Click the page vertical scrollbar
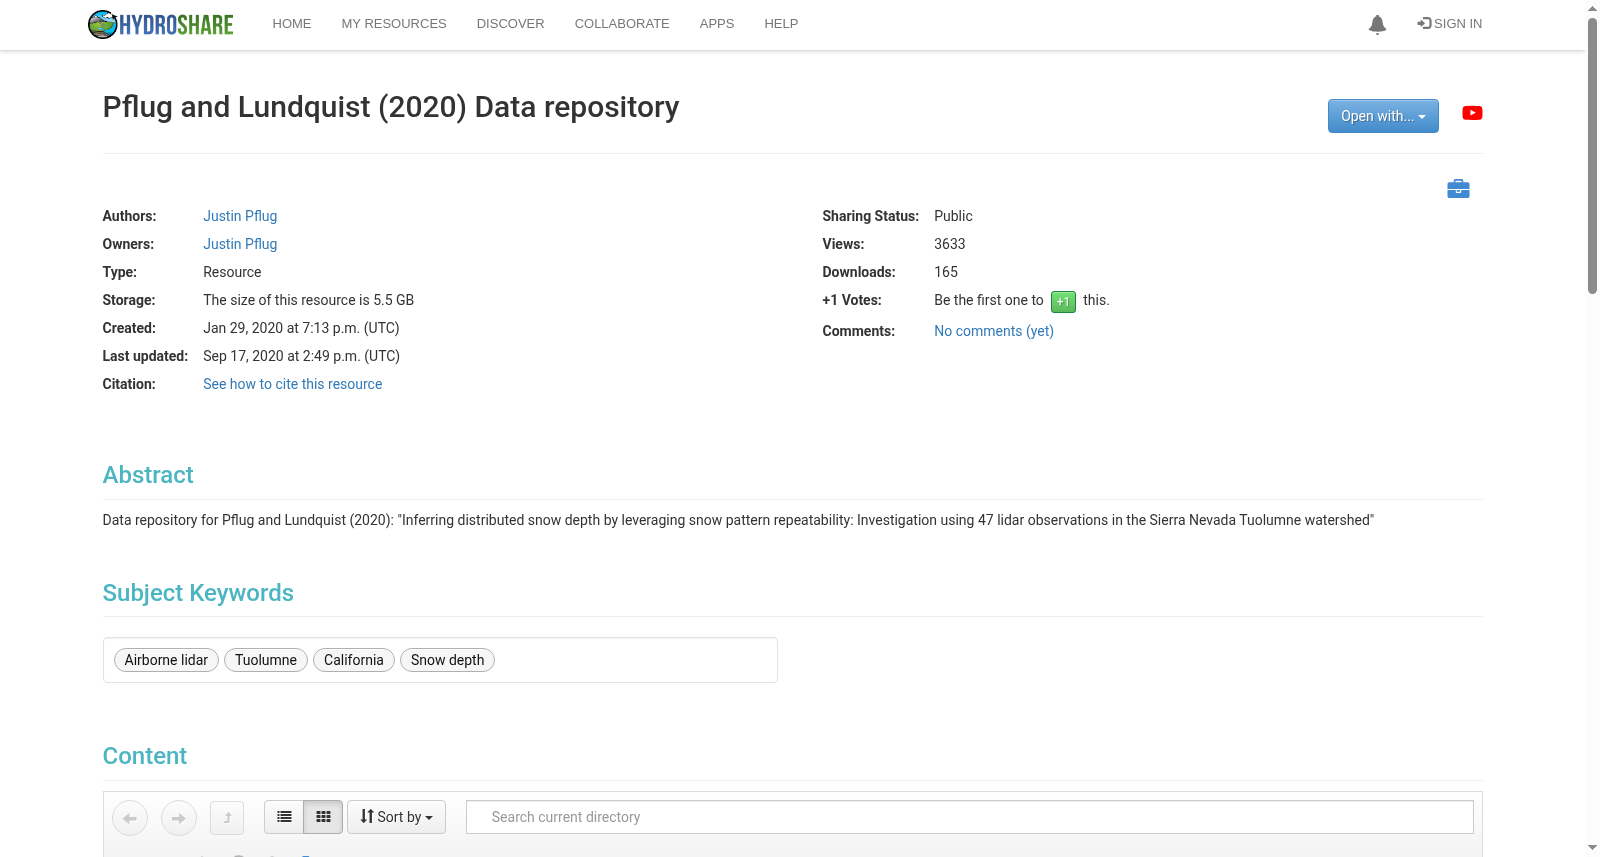The image size is (1600, 857). click(1592, 155)
